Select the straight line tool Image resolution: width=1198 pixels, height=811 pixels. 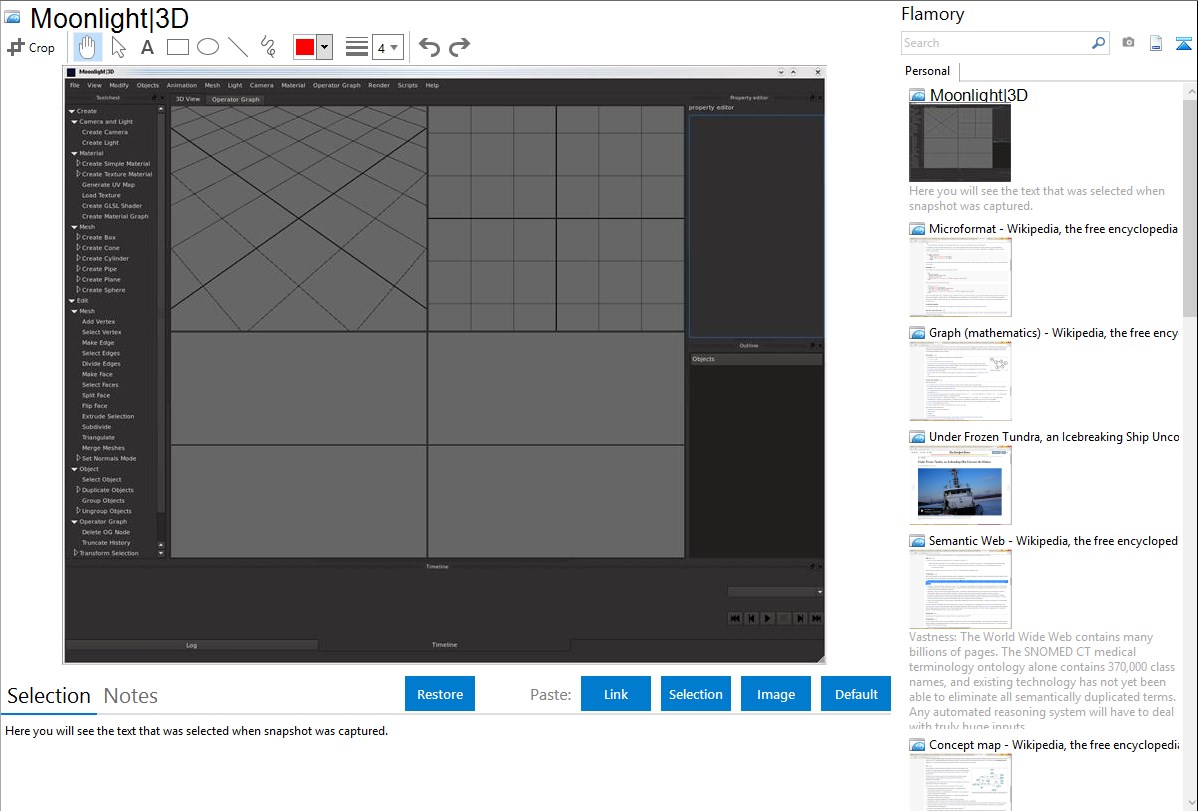click(x=238, y=47)
